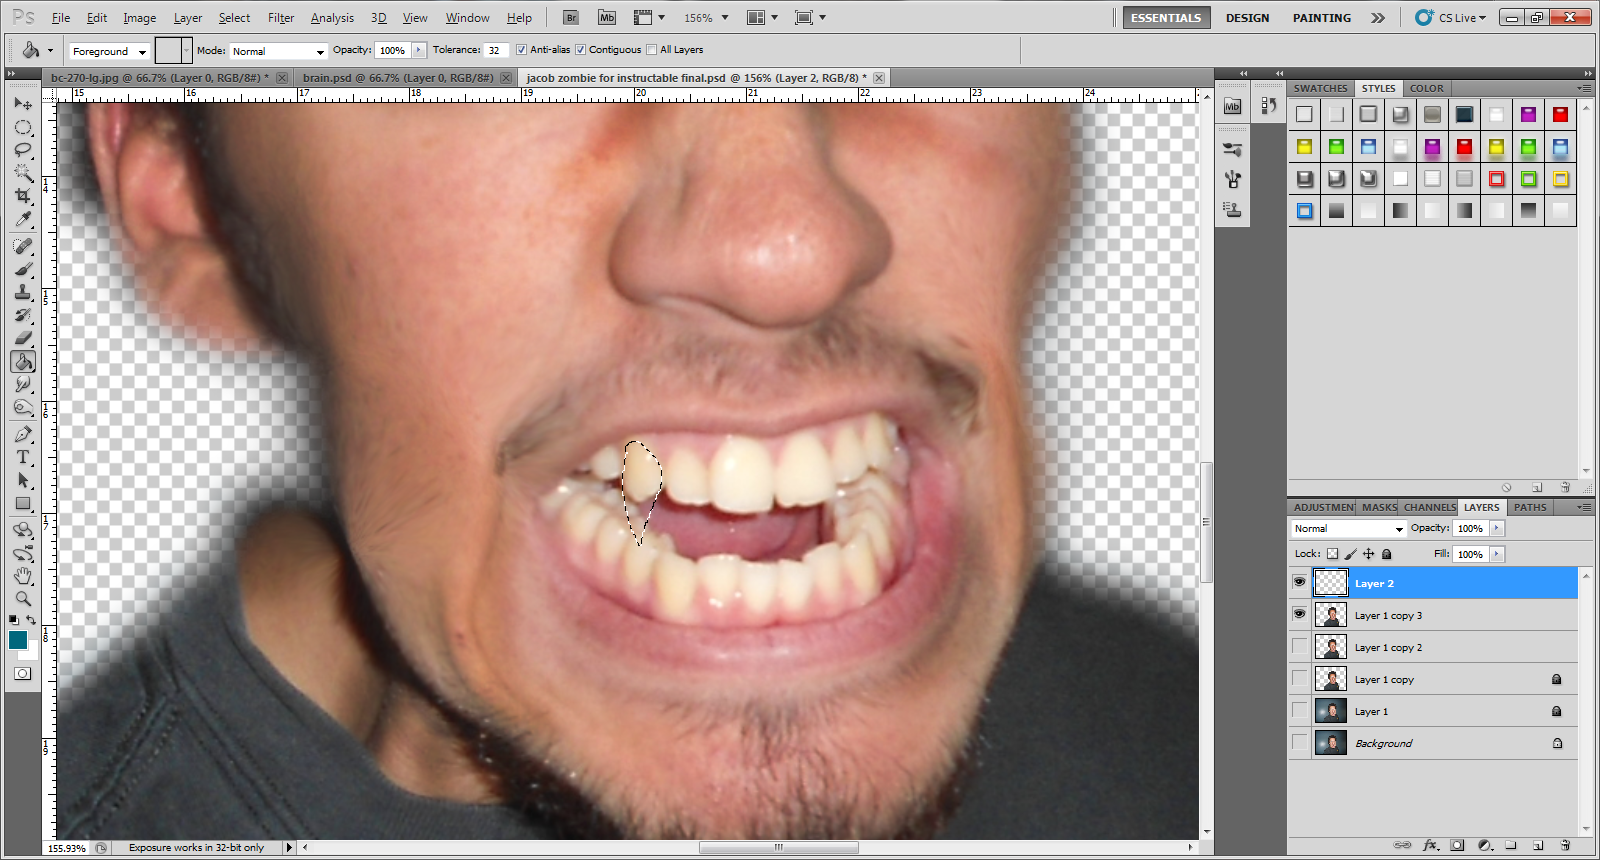The width and height of the screenshot is (1600, 860).
Task: Toggle the Anti-alias checkbox
Action: [521, 50]
